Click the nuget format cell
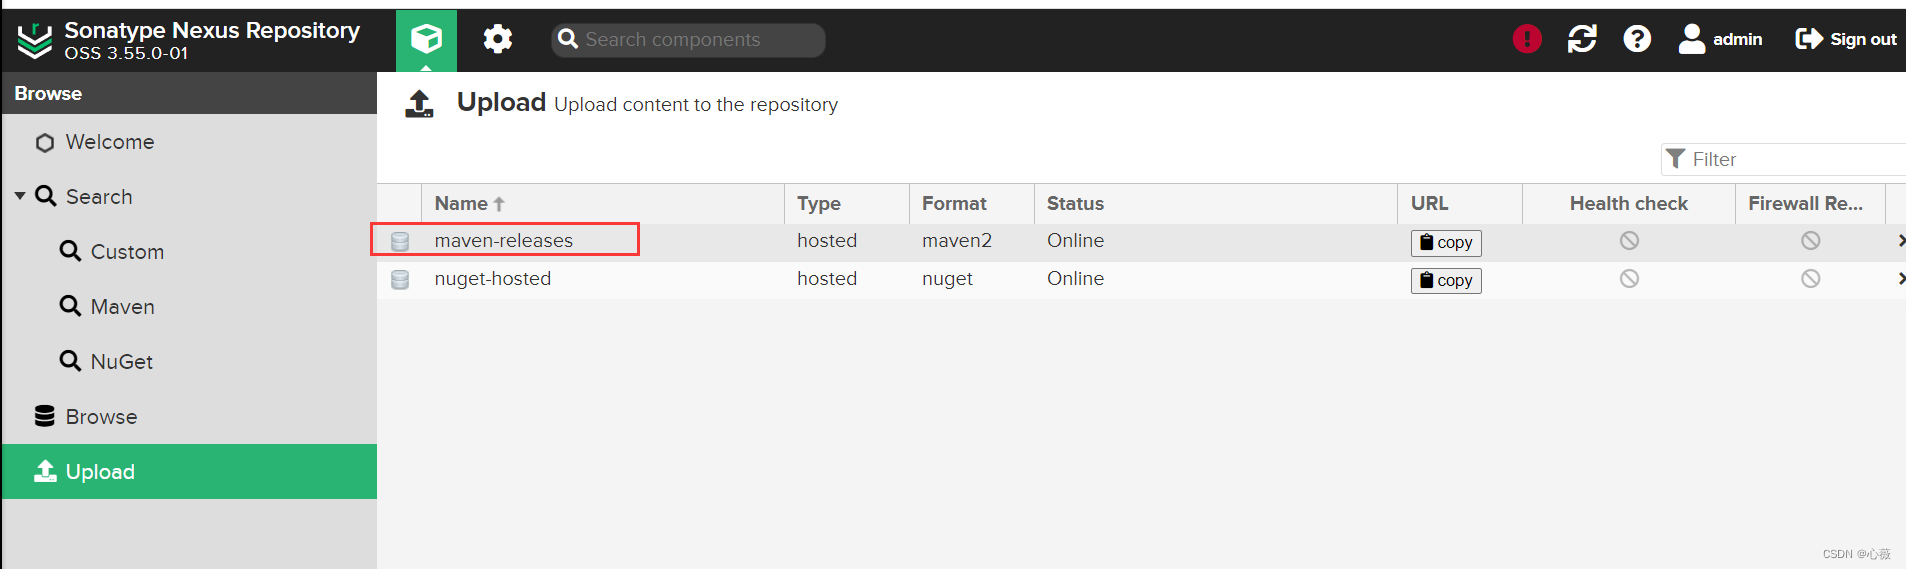The height and width of the screenshot is (569, 1906). click(947, 279)
